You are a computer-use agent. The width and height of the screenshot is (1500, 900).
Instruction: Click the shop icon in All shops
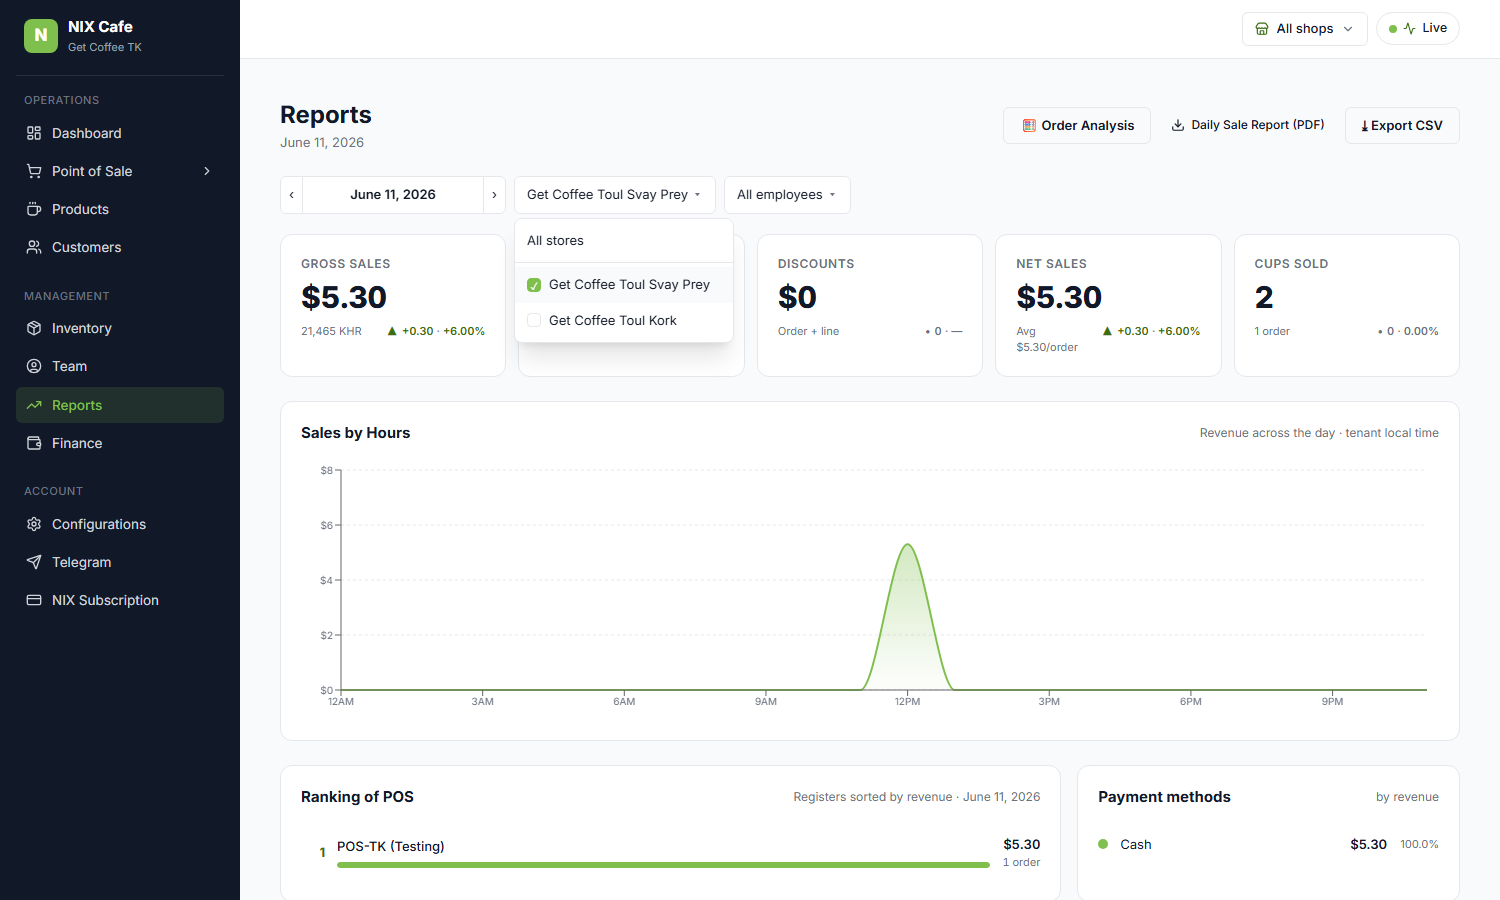point(1262,29)
